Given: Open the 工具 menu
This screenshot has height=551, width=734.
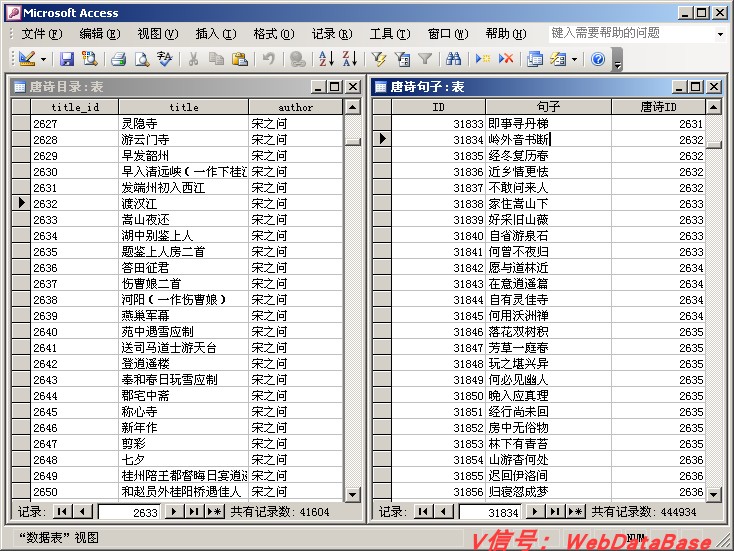Looking at the screenshot, I should (390, 34).
